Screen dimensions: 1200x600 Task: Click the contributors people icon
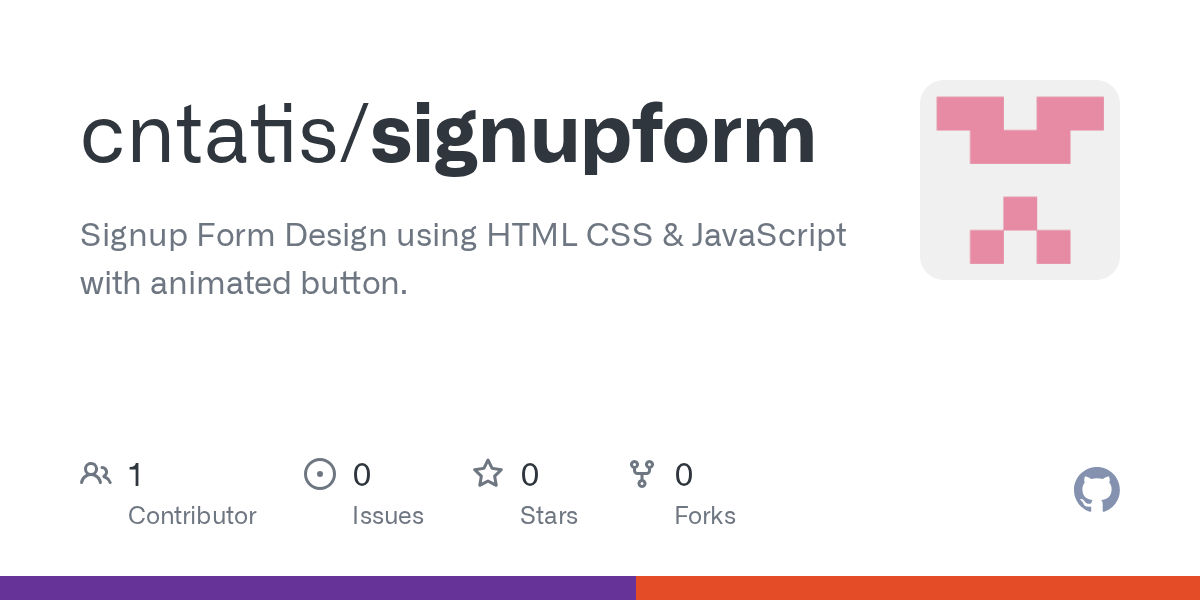96,474
